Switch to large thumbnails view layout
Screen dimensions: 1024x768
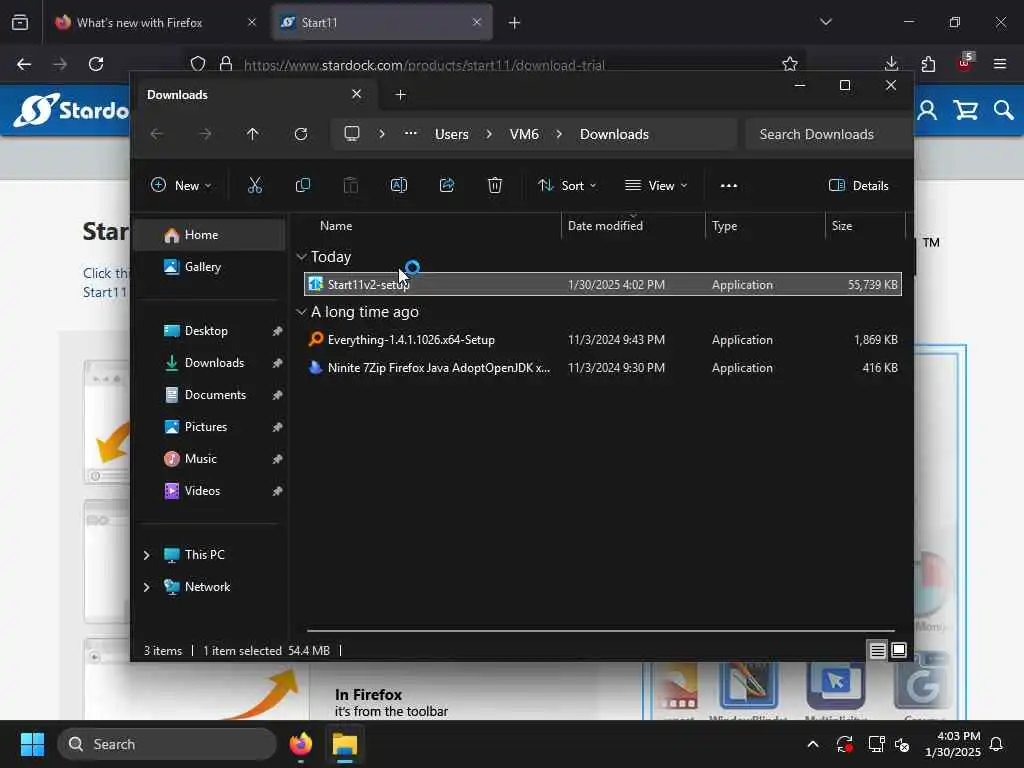(899, 650)
